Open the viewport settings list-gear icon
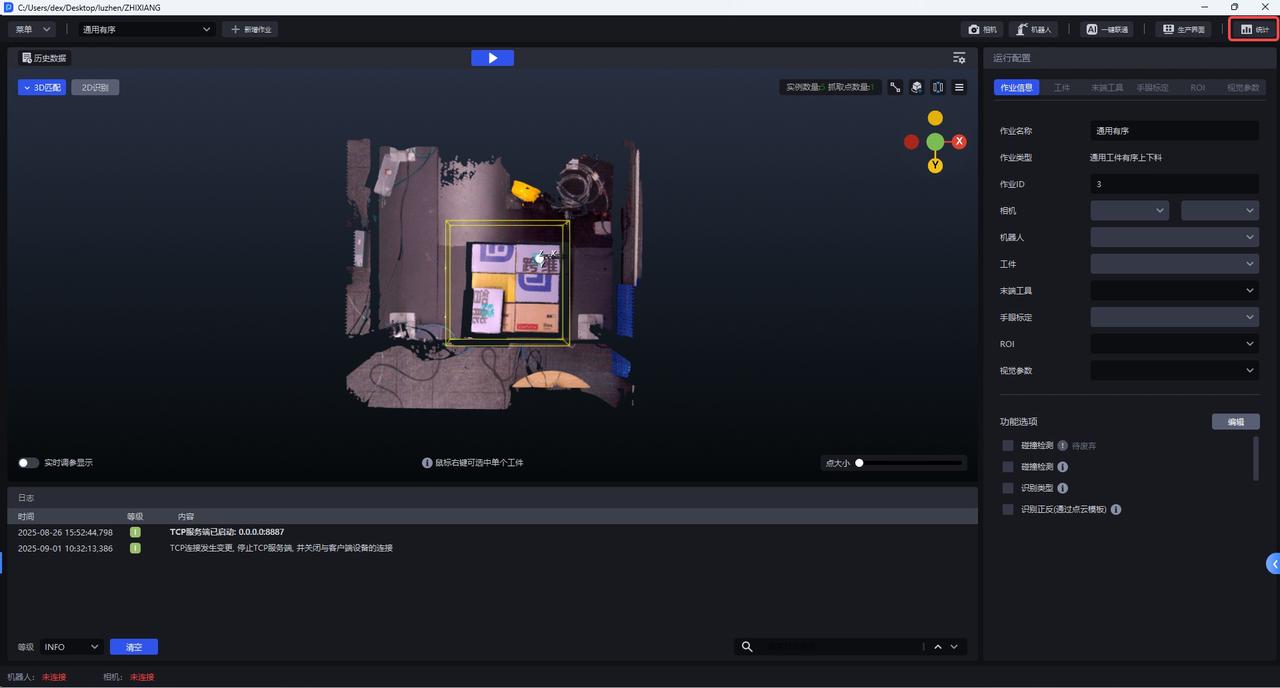1280x688 pixels. click(959, 58)
